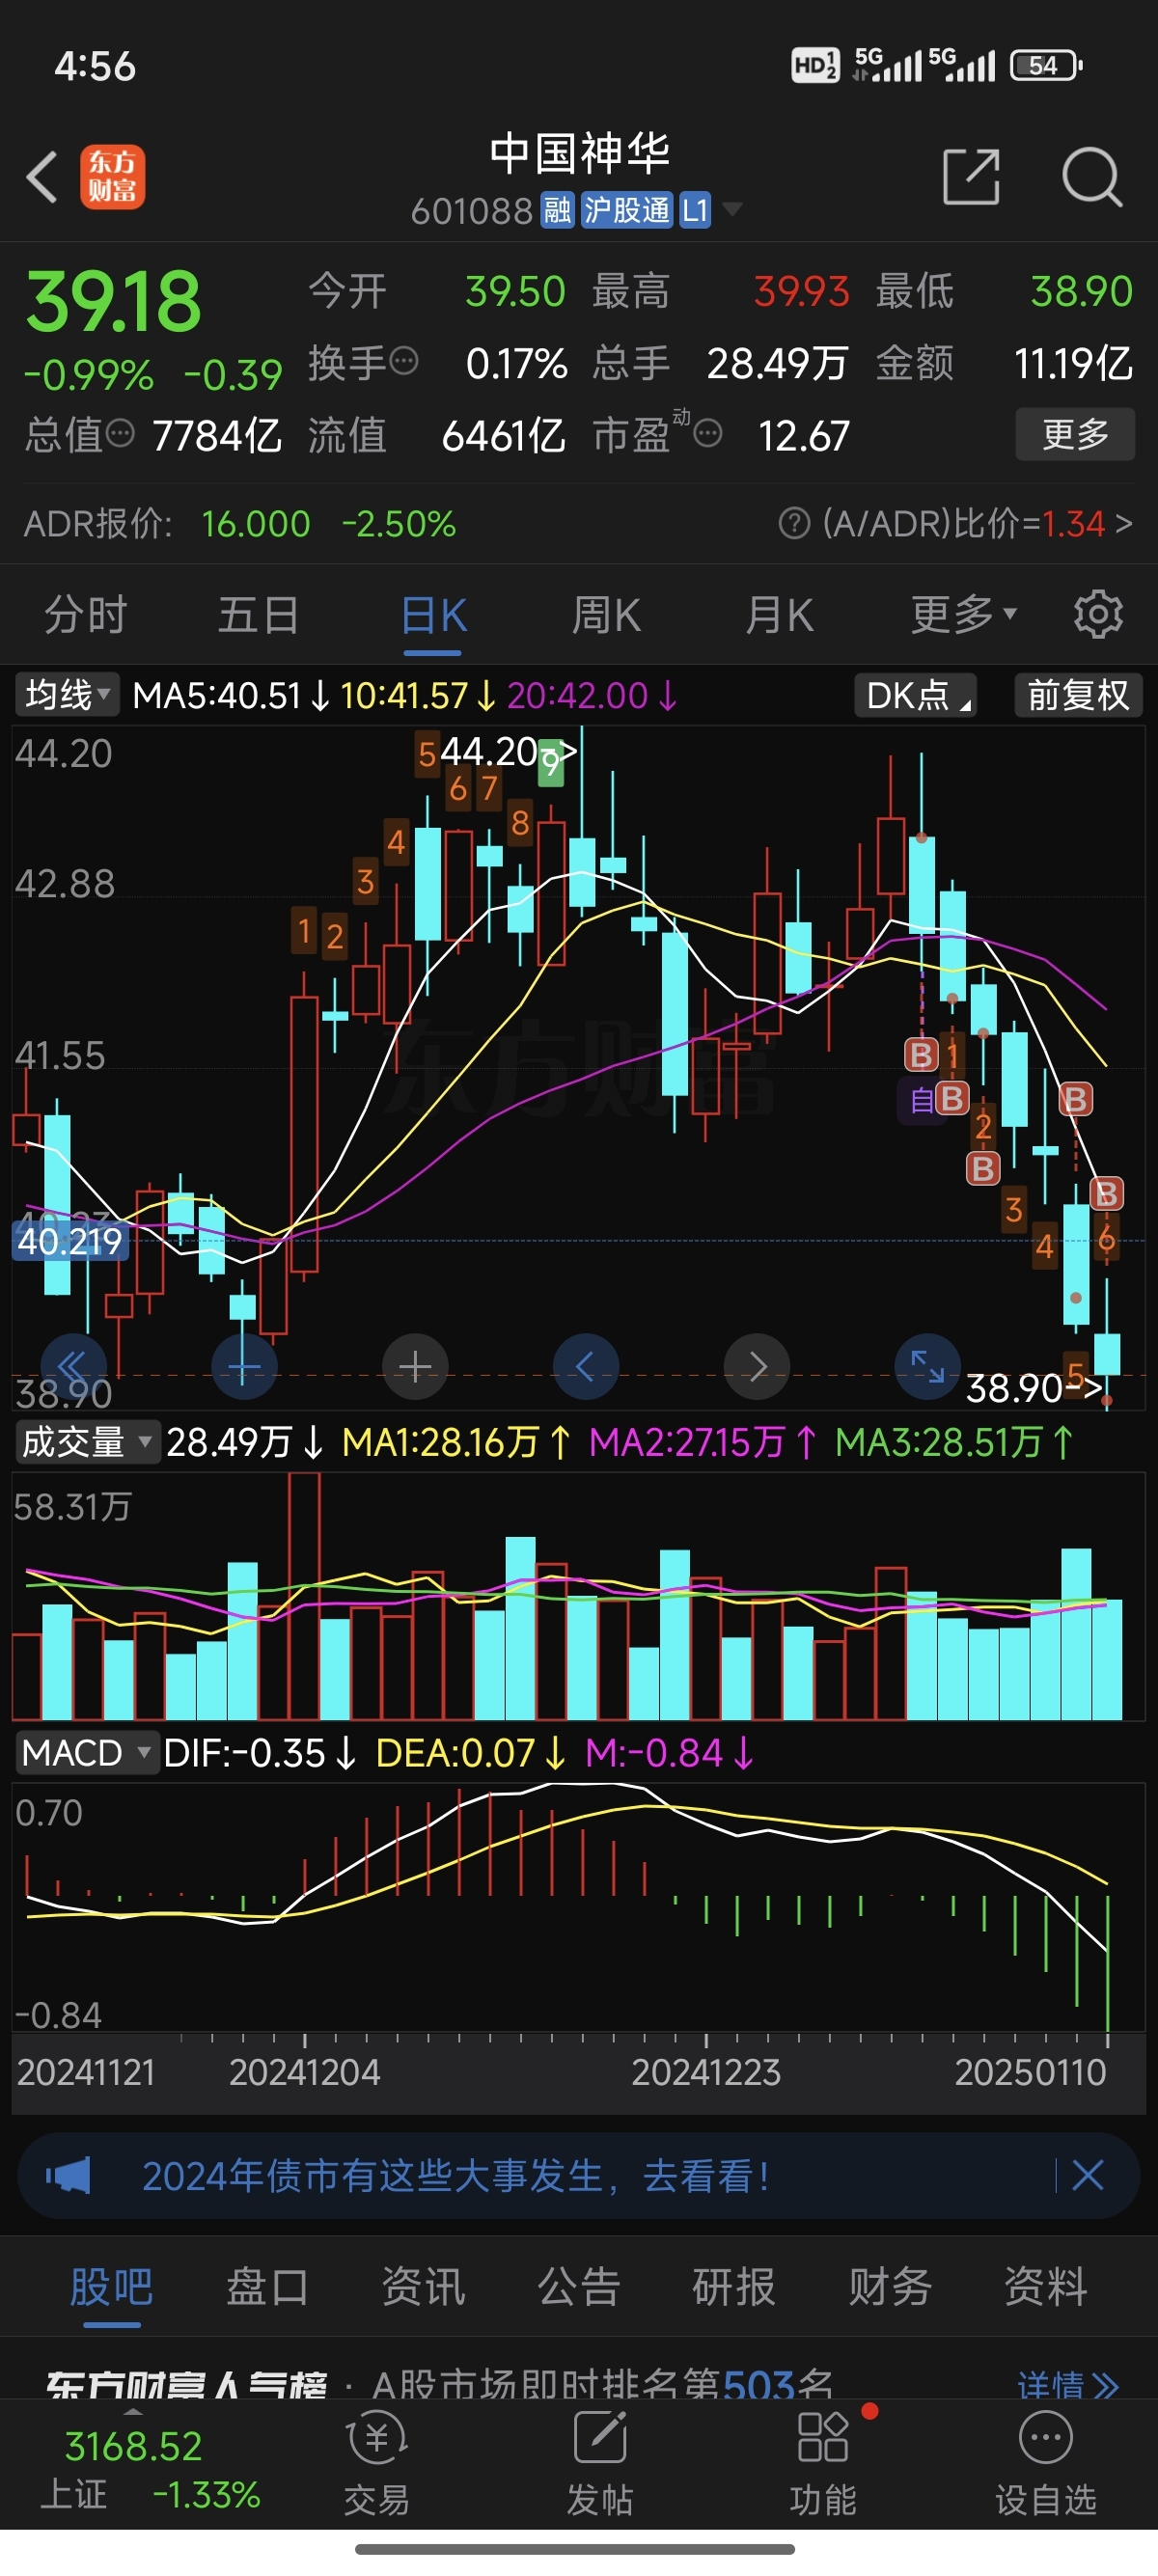Tap ADR报价 16.000 value
This screenshot has height=2576, width=1158.
(255, 524)
